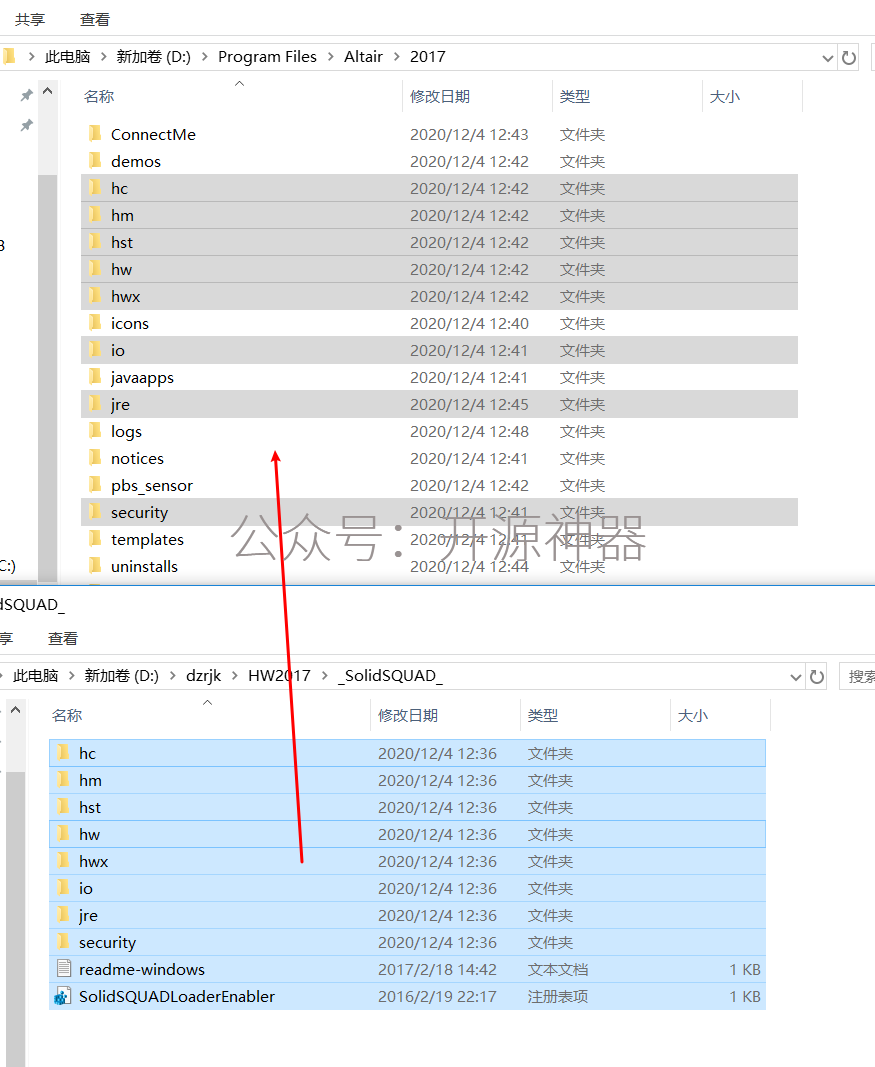The image size is (875, 1067).
Task: Click hm folder icon in Altair 2017 window
Action: click(95, 214)
